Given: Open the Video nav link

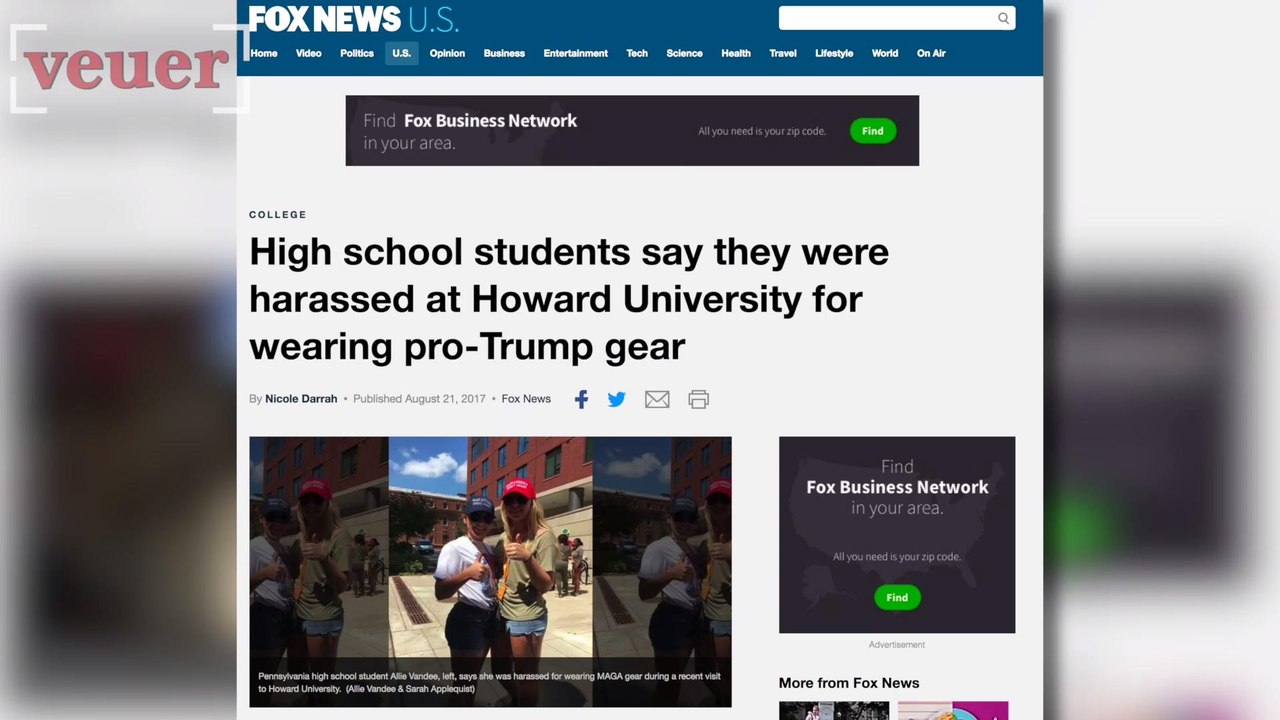Looking at the screenshot, I should (x=308, y=53).
